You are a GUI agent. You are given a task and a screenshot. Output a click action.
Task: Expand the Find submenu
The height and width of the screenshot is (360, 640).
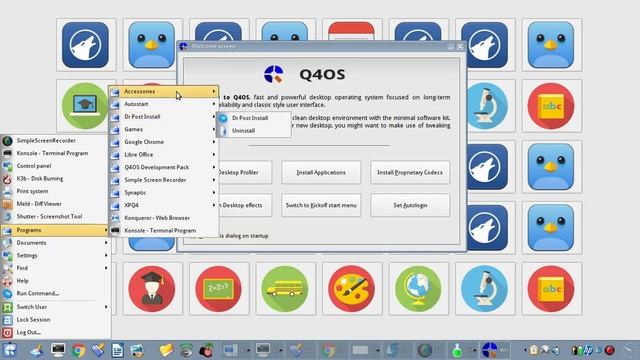[55, 268]
